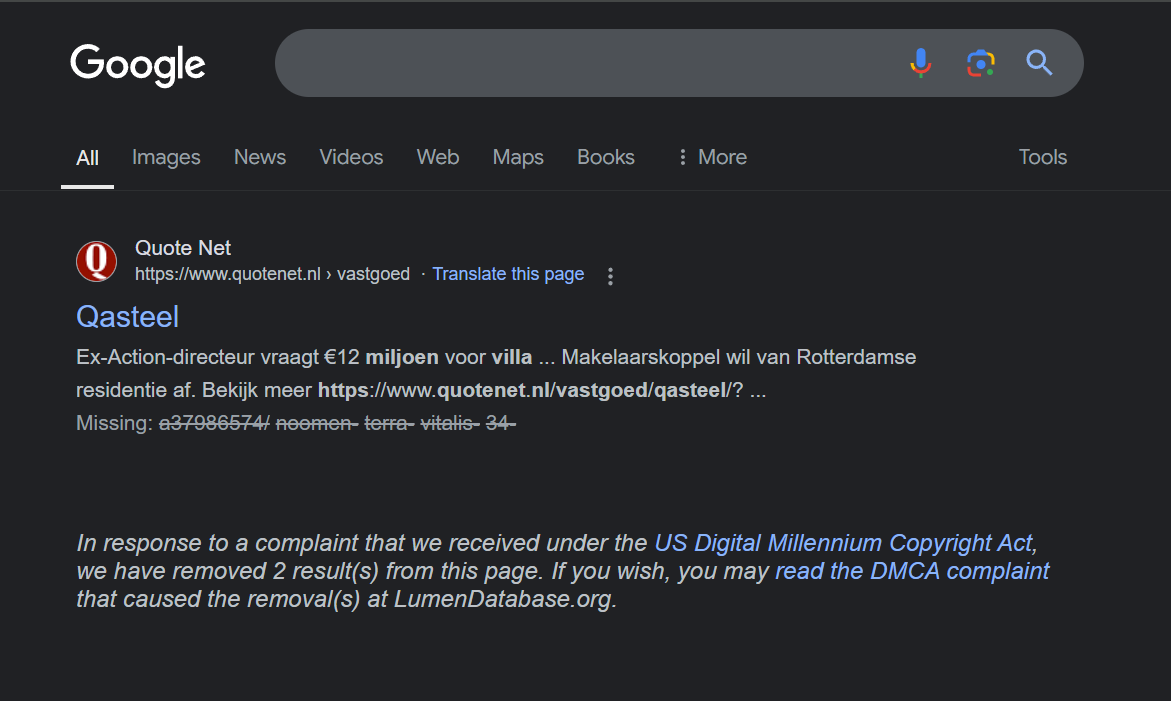Screen dimensions: 1171x701
Task: Open the Tools filter options
Action: click(x=1042, y=158)
